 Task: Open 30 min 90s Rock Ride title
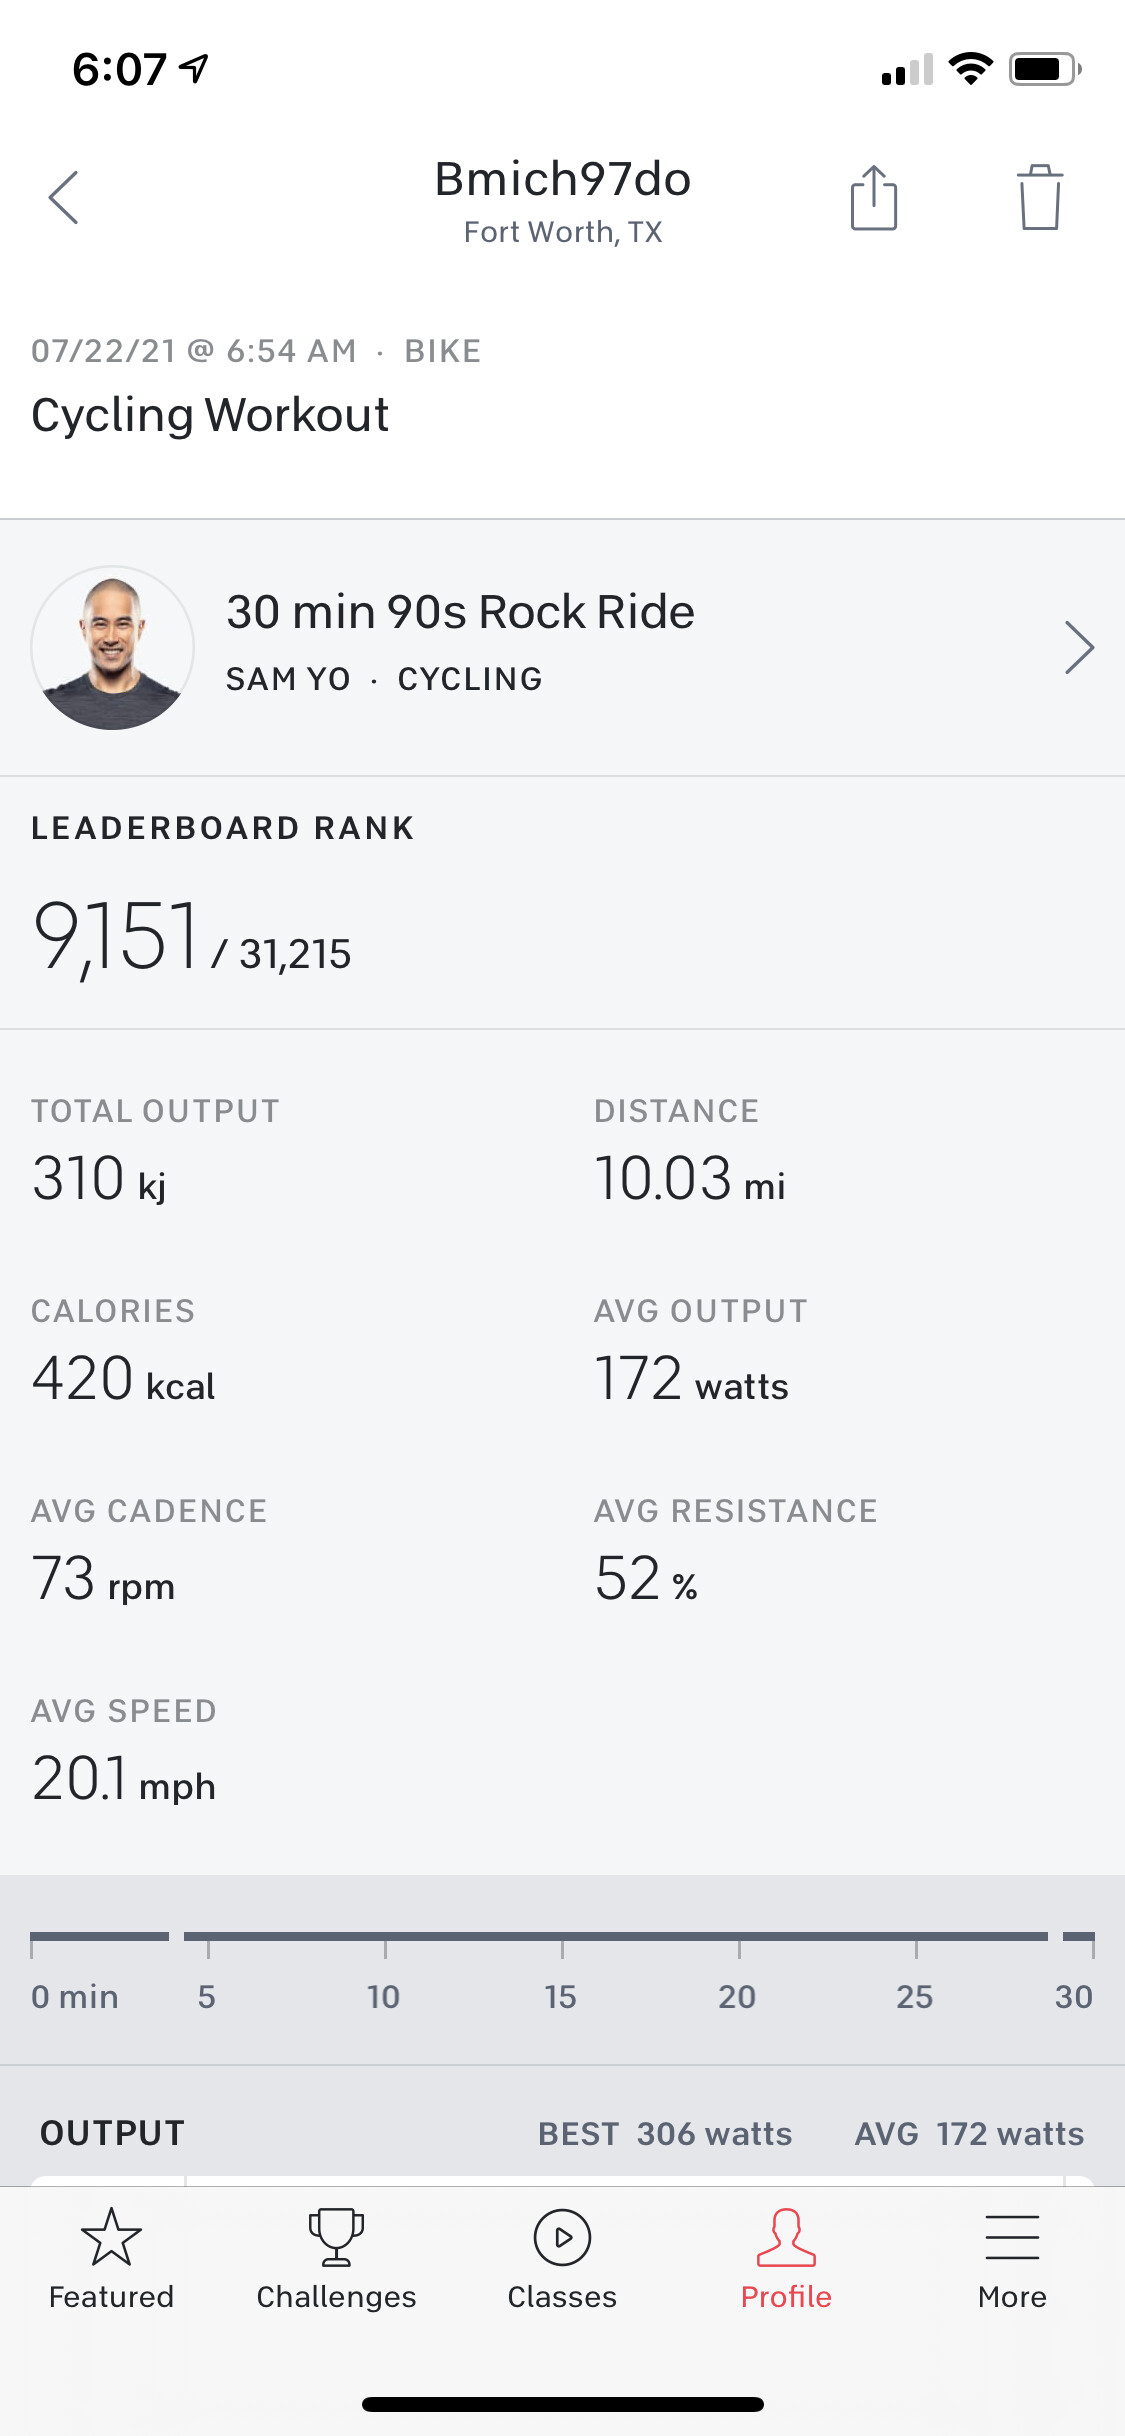[460, 612]
